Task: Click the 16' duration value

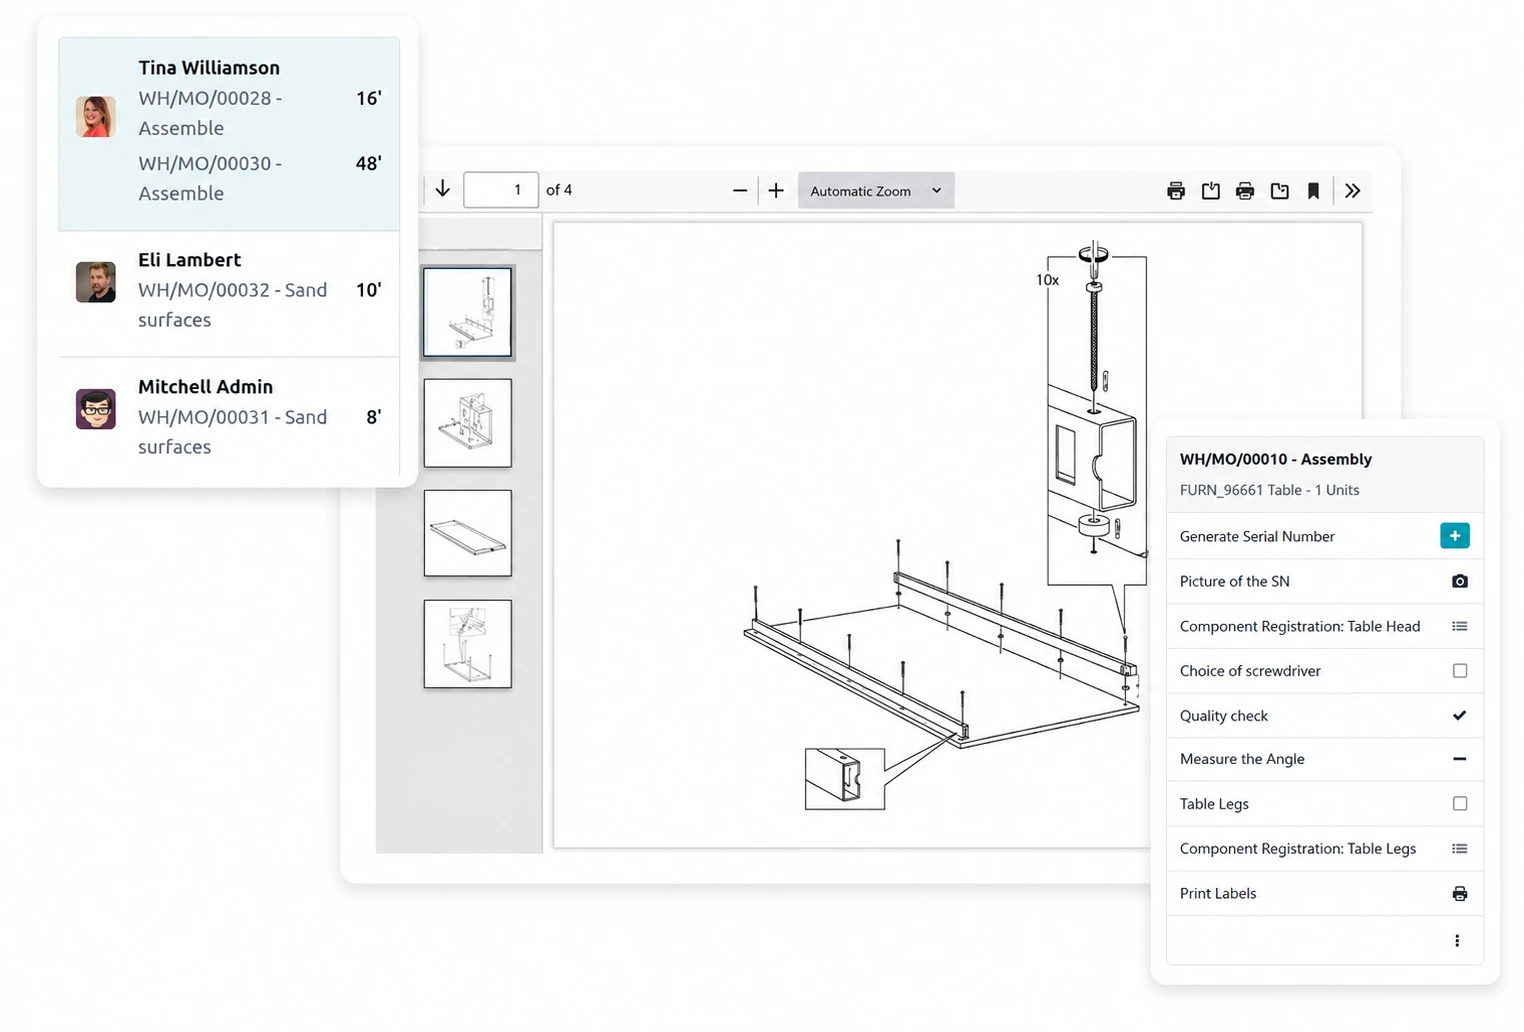Action: (x=369, y=98)
